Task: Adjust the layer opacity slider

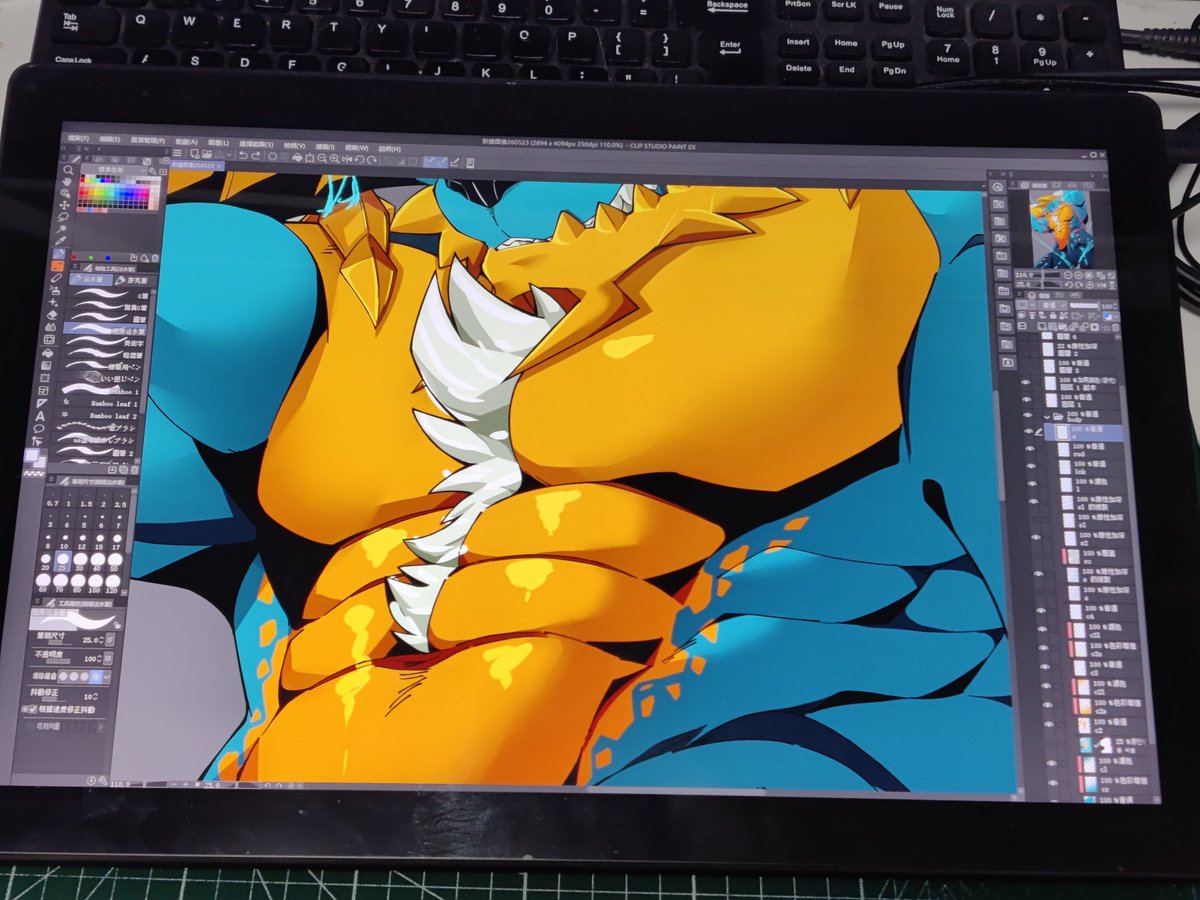Action: pyautogui.click(x=1084, y=305)
